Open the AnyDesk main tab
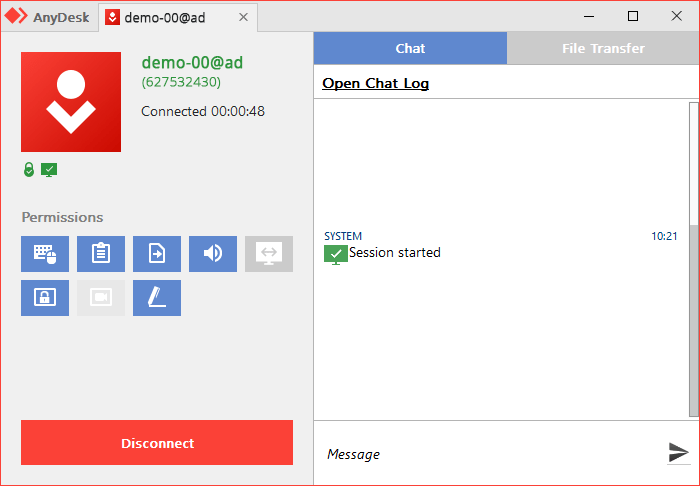The image size is (700, 486). click(48, 17)
